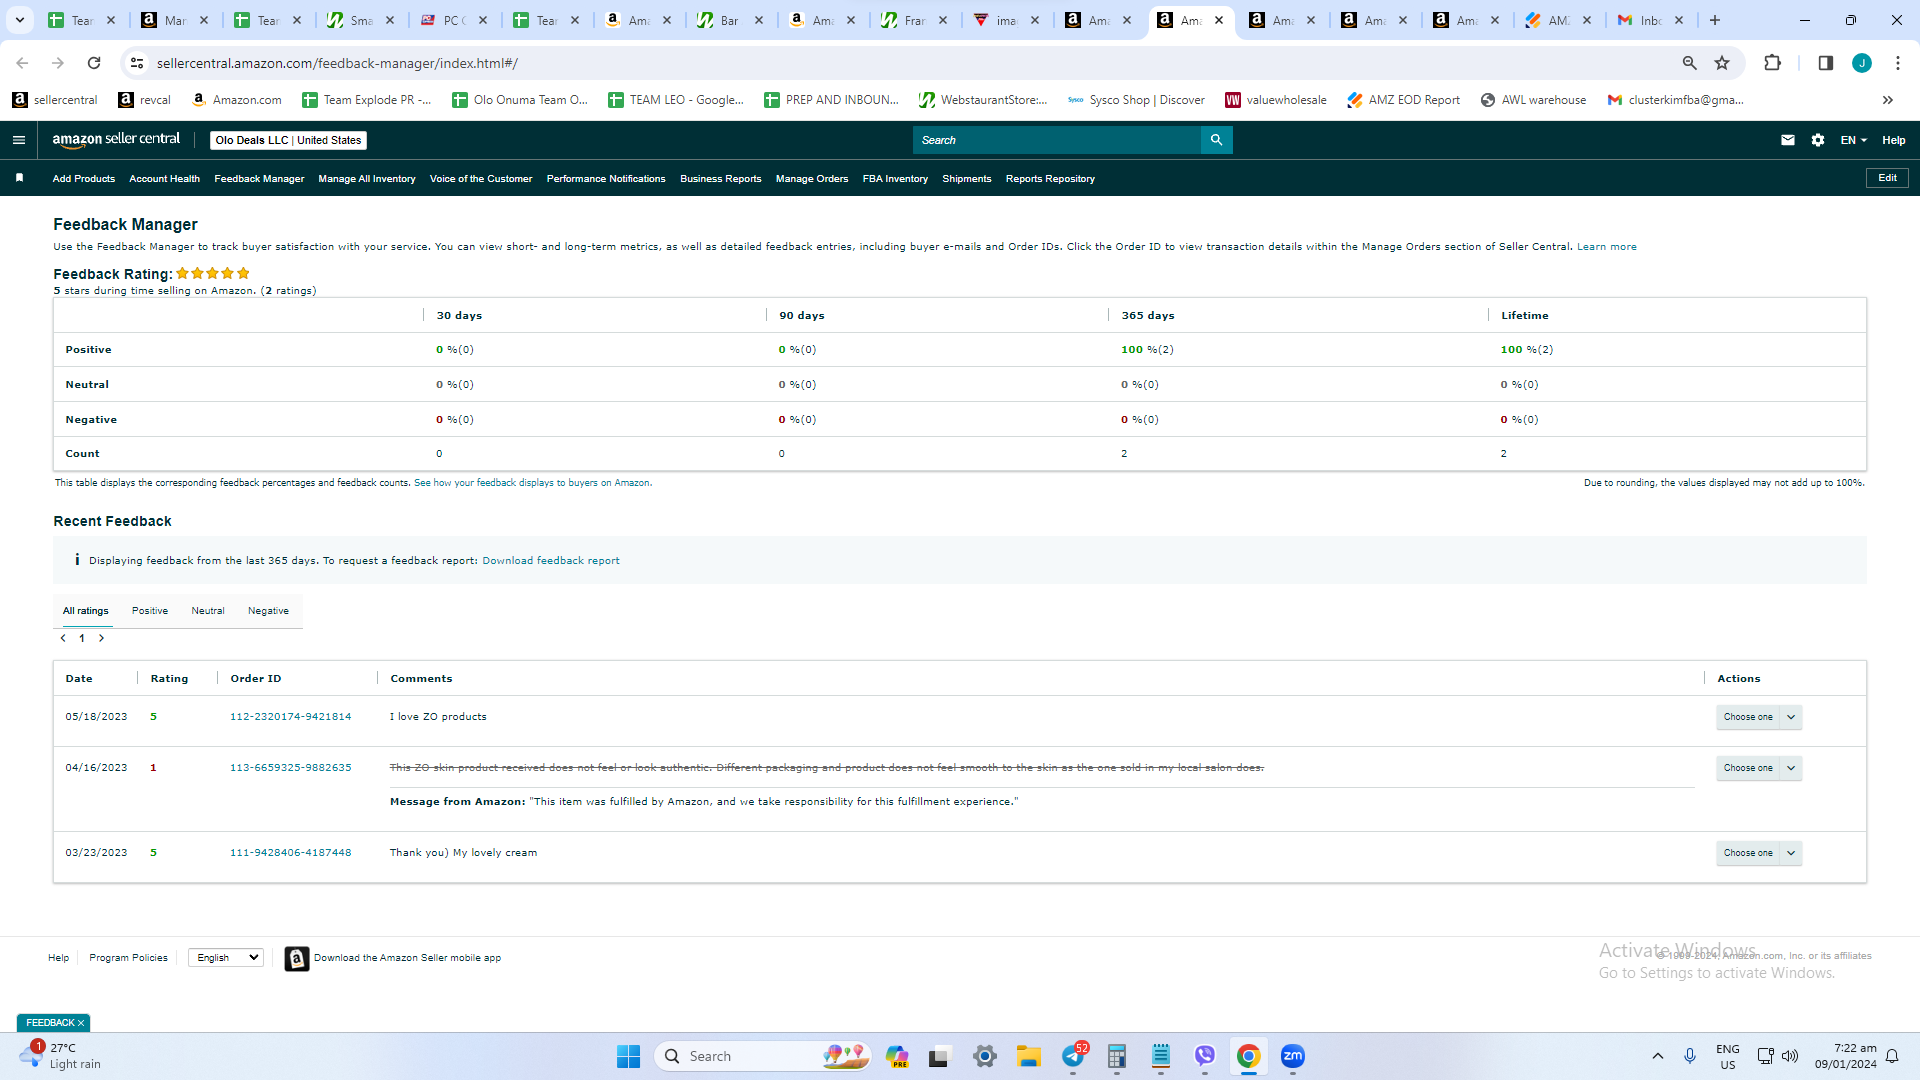The height and width of the screenshot is (1080, 1920).
Task: Open the Windows Start menu
Action: coord(628,1056)
